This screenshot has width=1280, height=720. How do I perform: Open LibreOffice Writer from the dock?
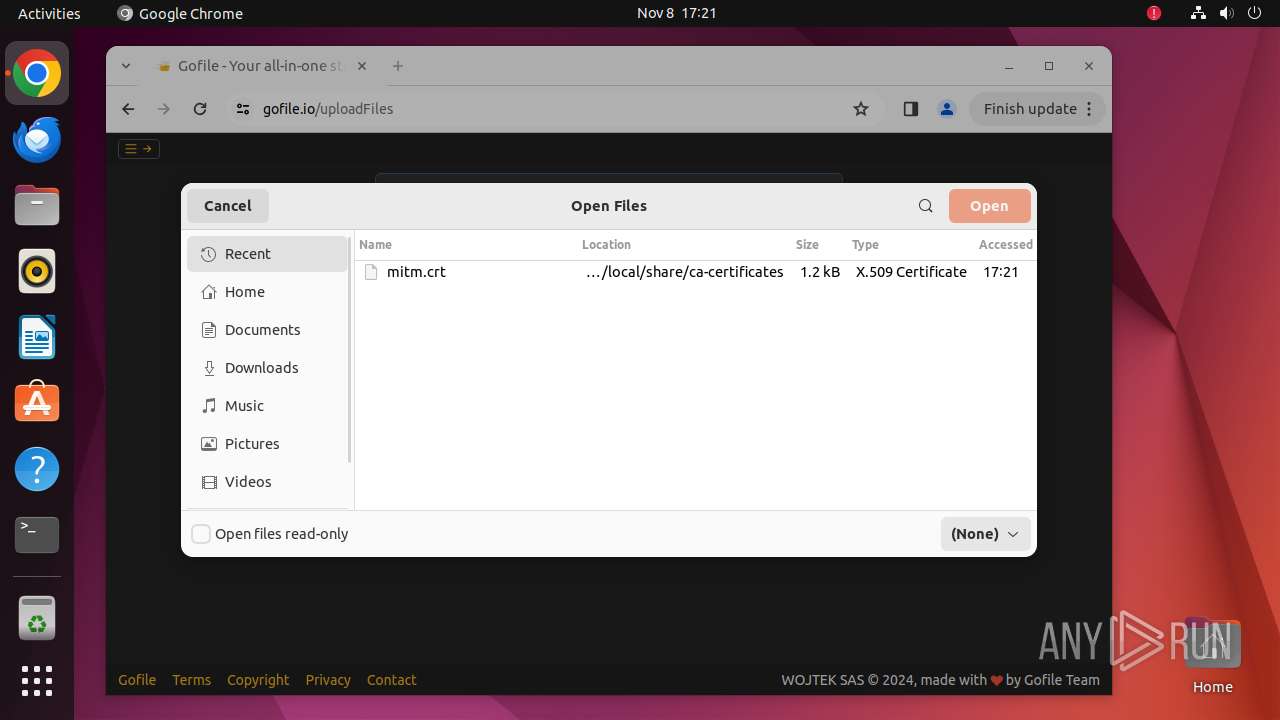37,338
